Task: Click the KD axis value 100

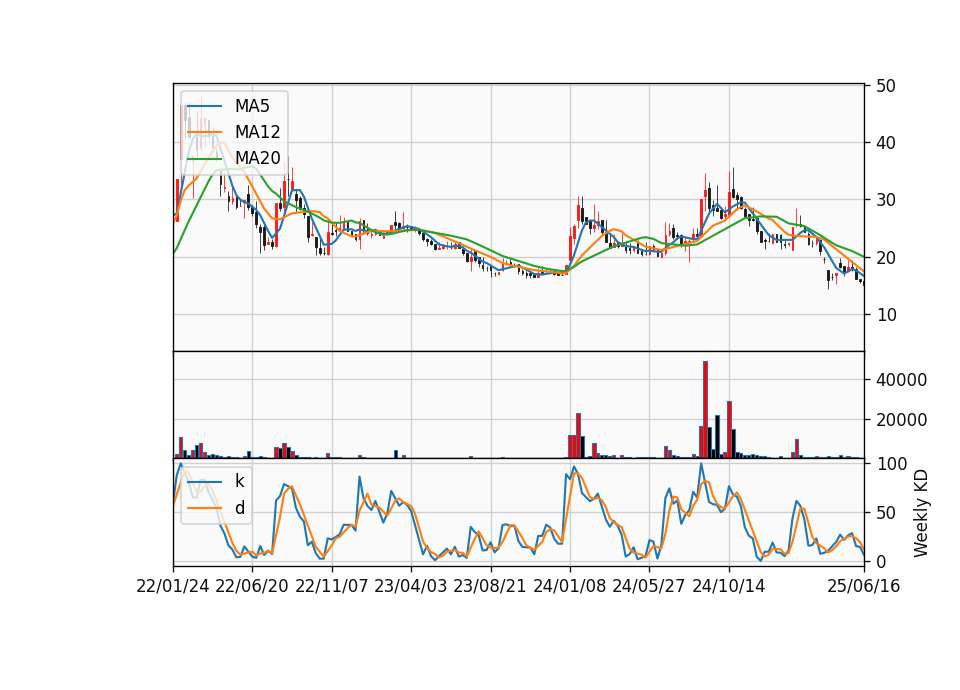Action: [891, 464]
